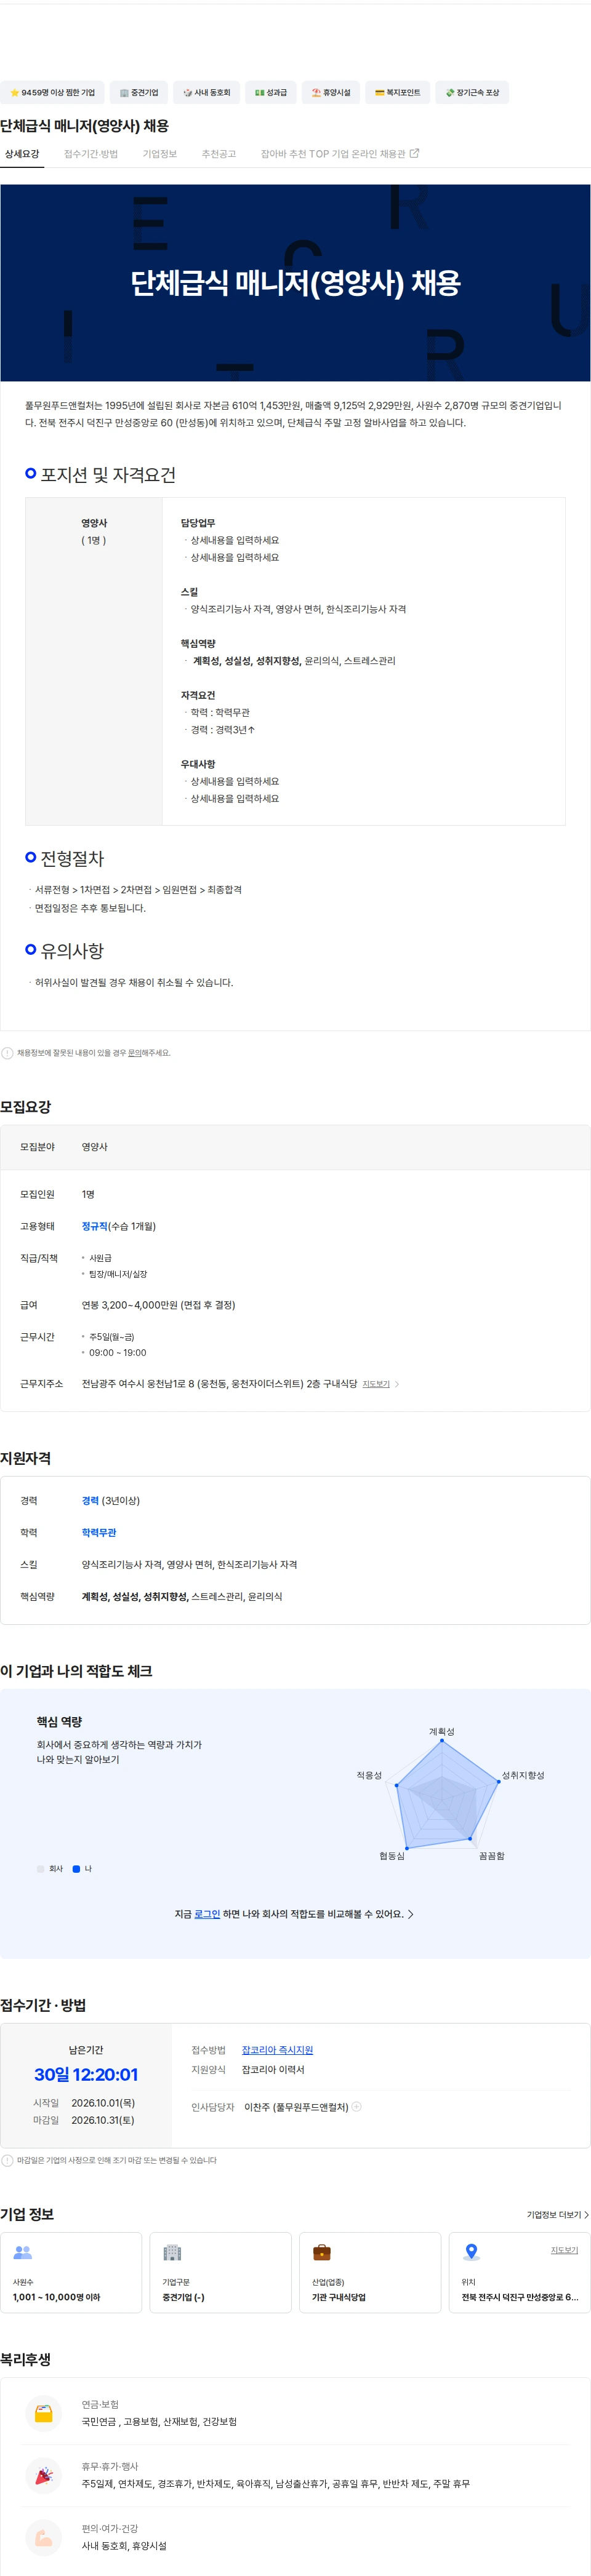Click the 연봉 3,200~4,000만원 salary text
The width and height of the screenshot is (591, 2576).
(x=158, y=1305)
